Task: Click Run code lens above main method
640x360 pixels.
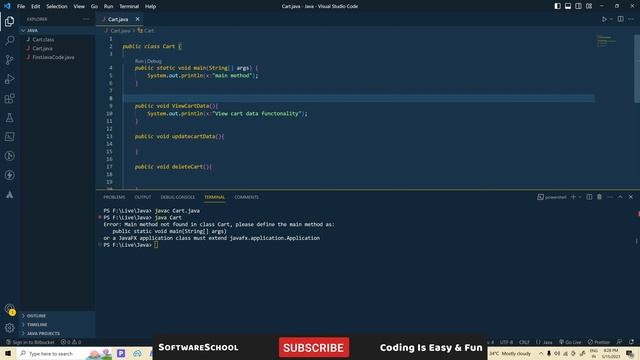Action: [139, 61]
